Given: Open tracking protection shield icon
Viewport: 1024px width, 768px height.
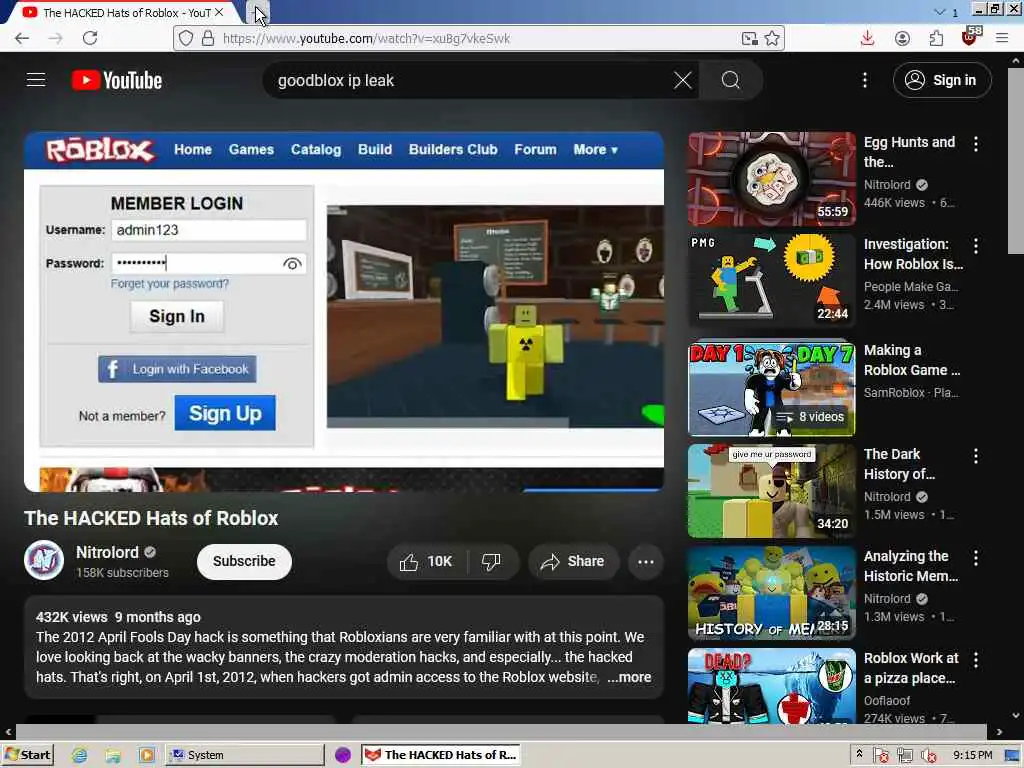Looking at the screenshot, I should [186, 39].
